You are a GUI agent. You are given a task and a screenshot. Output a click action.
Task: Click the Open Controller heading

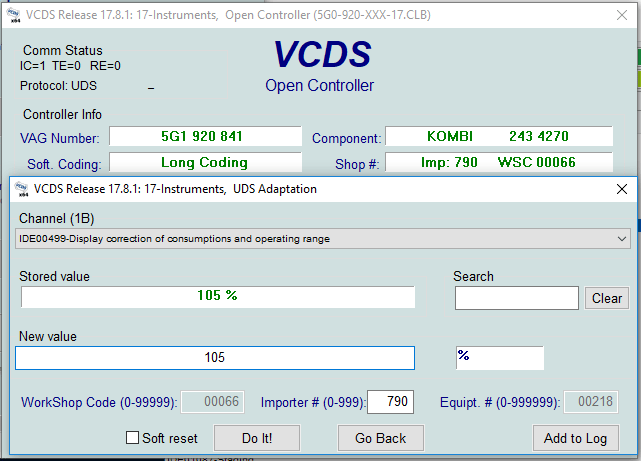pos(320,85)
